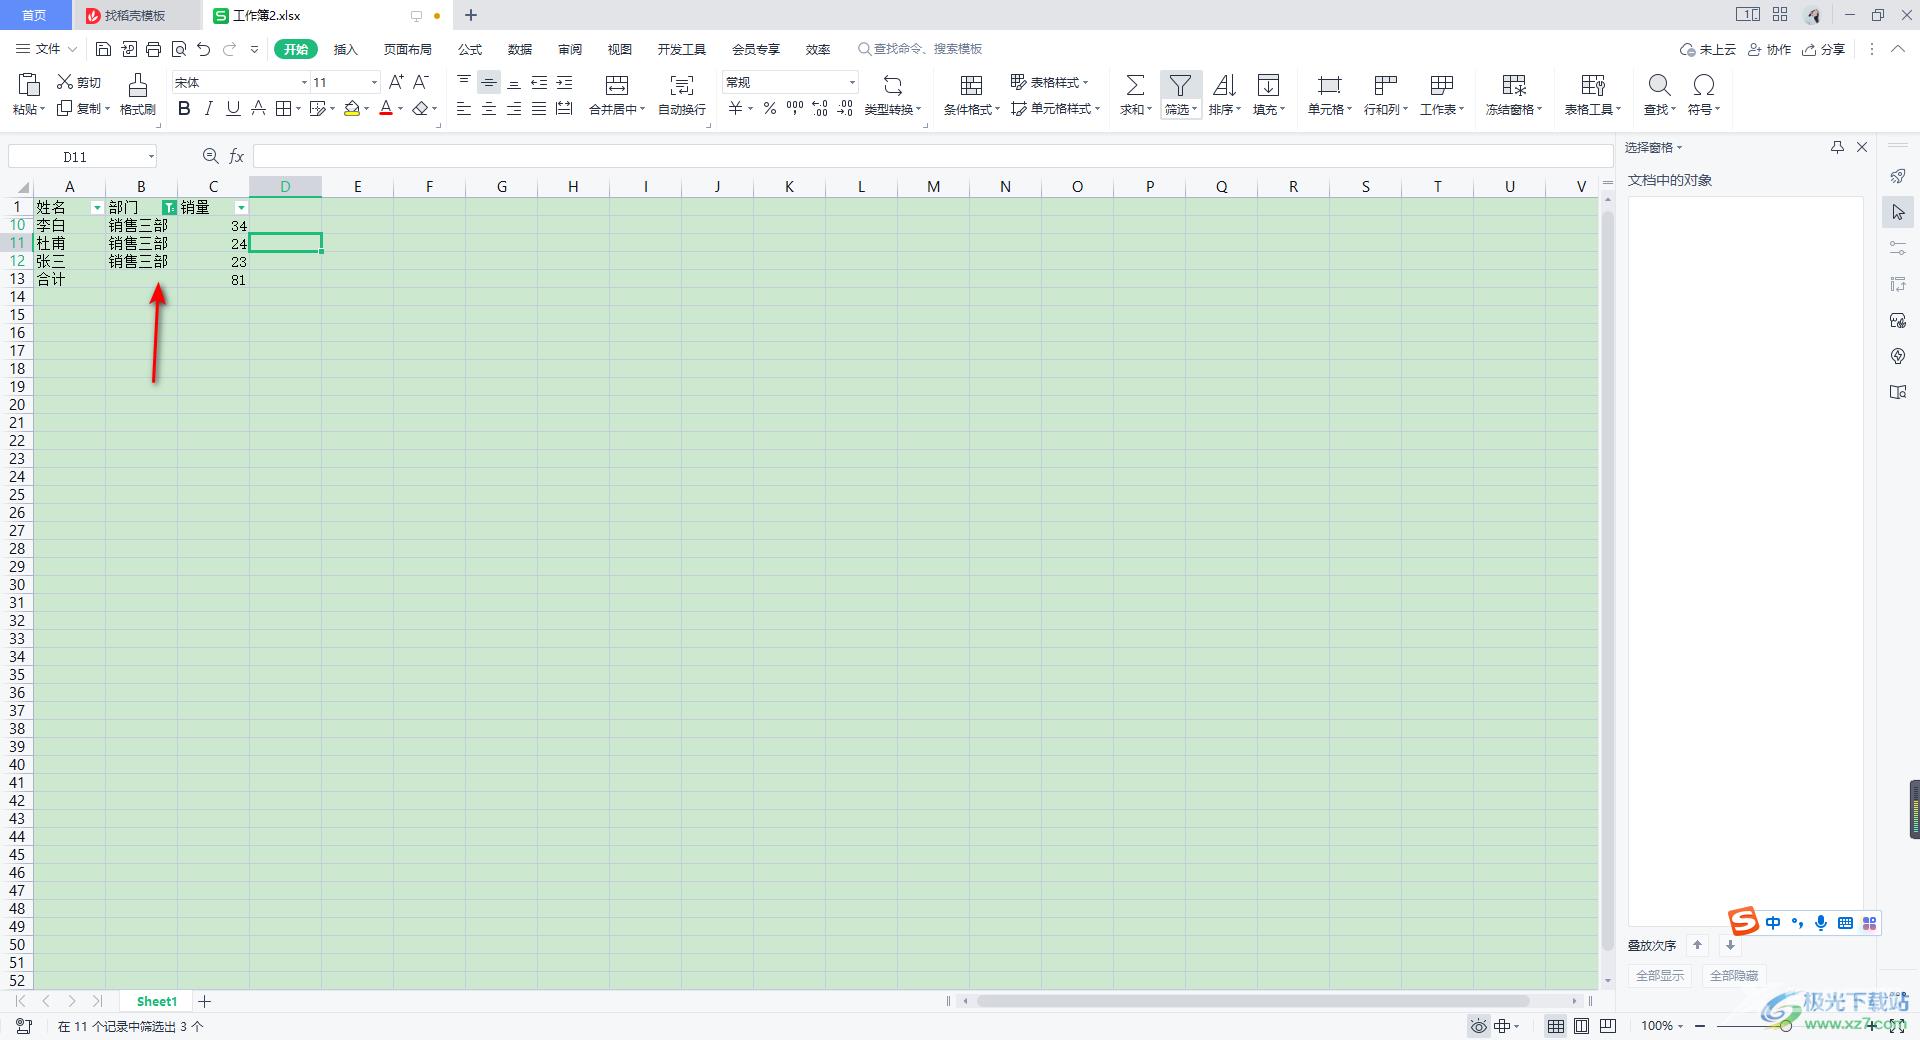Click the Sort (排序) icon
1920x1040 pixels.
click(1224, 85)
